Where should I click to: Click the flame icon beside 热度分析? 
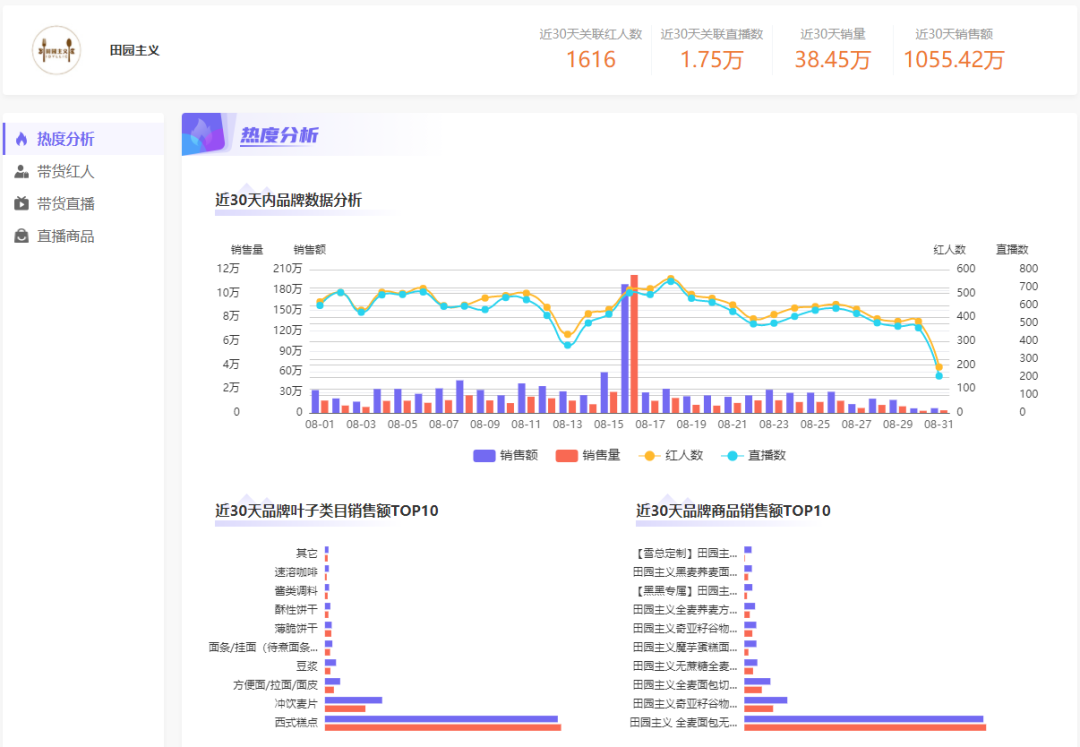click(22, 139)
